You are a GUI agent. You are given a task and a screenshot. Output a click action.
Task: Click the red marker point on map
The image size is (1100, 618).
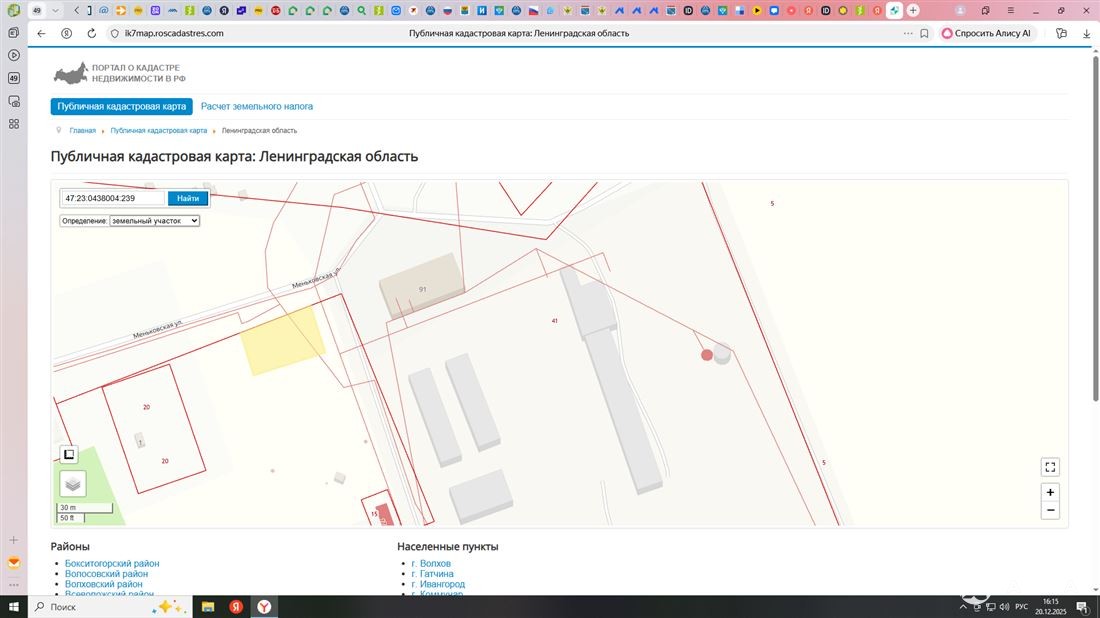(x=707, y=355)
